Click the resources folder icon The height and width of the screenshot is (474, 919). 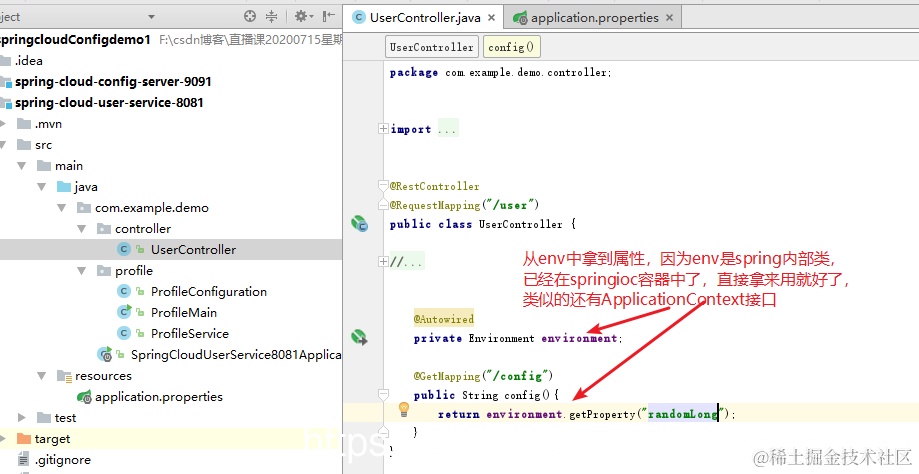[x=64, y=376]
